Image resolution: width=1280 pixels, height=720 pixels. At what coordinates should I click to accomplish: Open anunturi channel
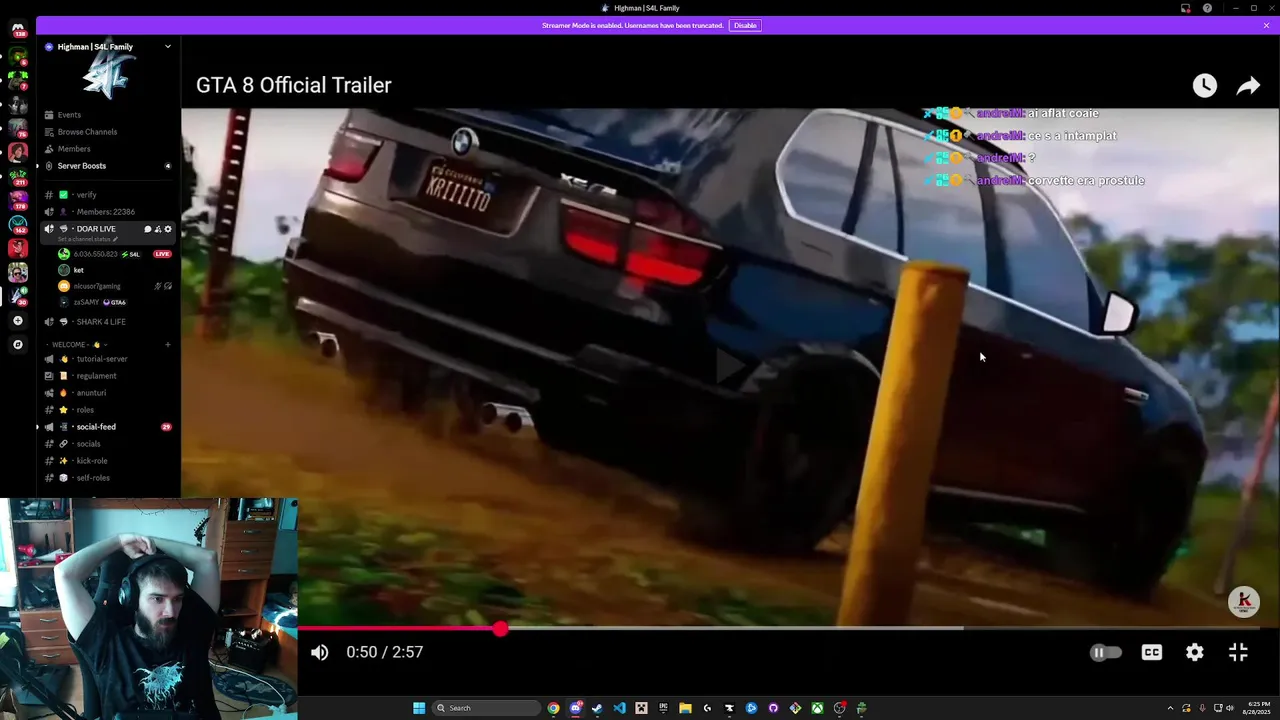[109, 393]
